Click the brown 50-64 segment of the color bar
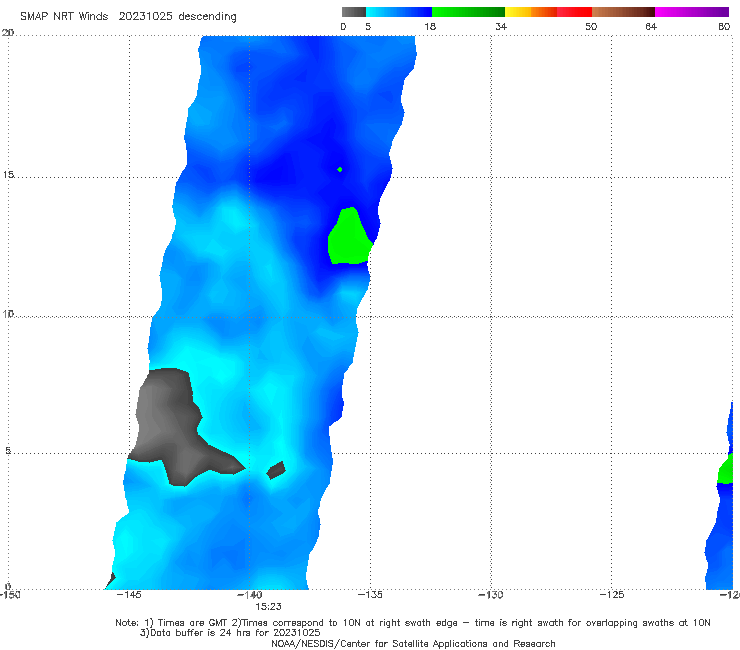Screen dimensions: 740x650 [x=623, y=12]
